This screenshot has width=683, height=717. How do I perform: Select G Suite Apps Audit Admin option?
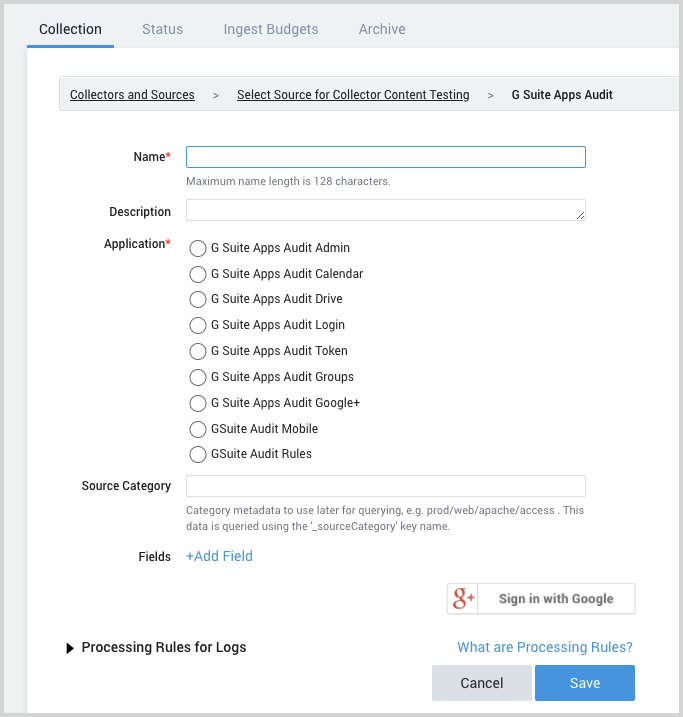(x=198, y=248)
